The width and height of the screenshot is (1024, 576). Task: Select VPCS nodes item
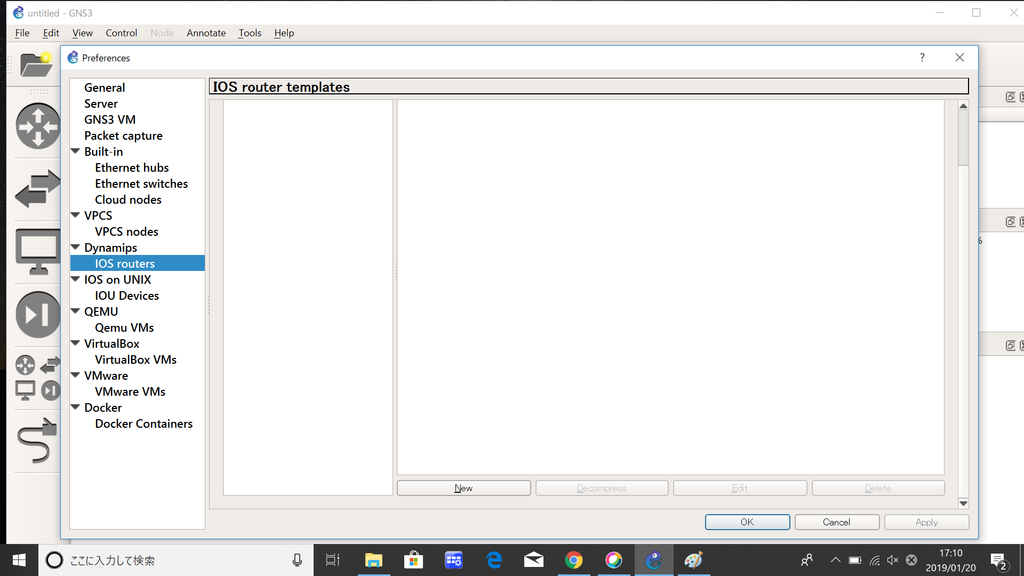click(127, 231)
